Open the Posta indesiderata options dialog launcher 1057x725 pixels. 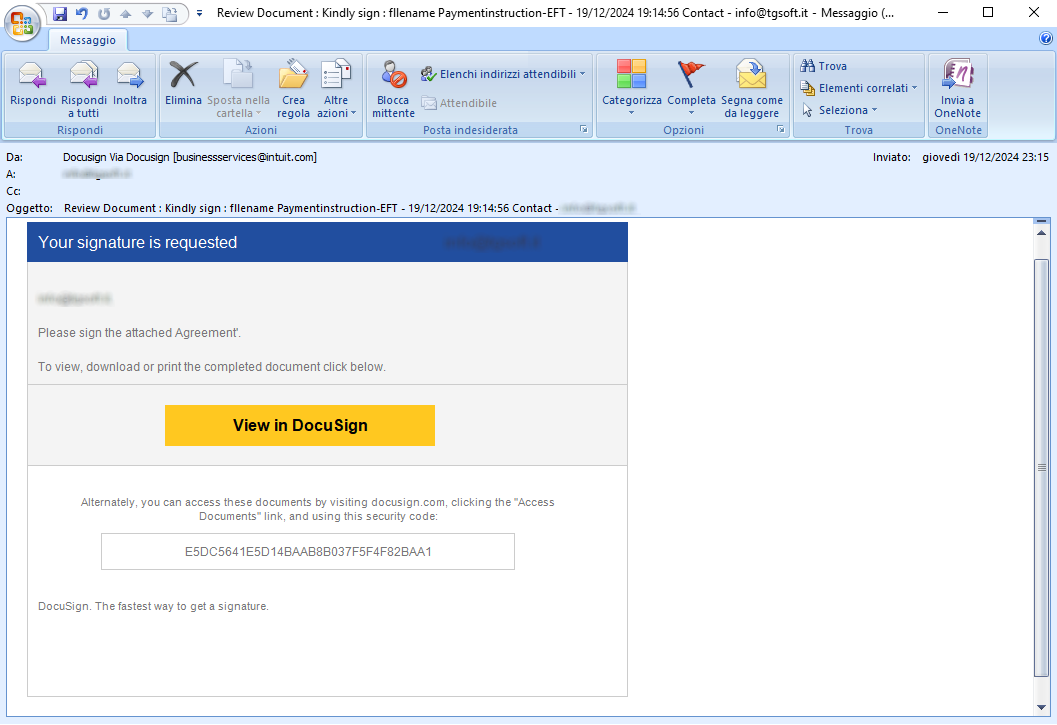[x=584, y=129]
